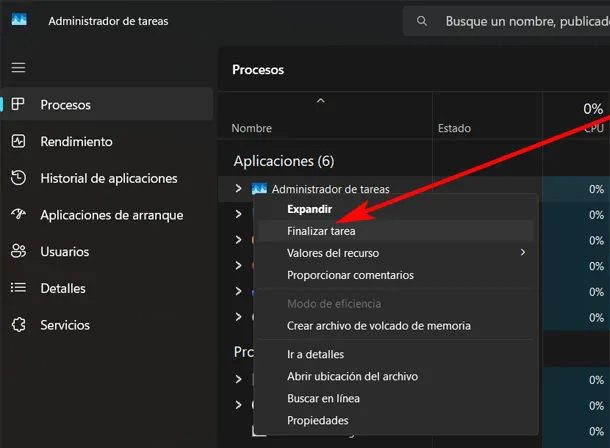
Task: Open Historial de aplicaciones icon
Action: 18,178
